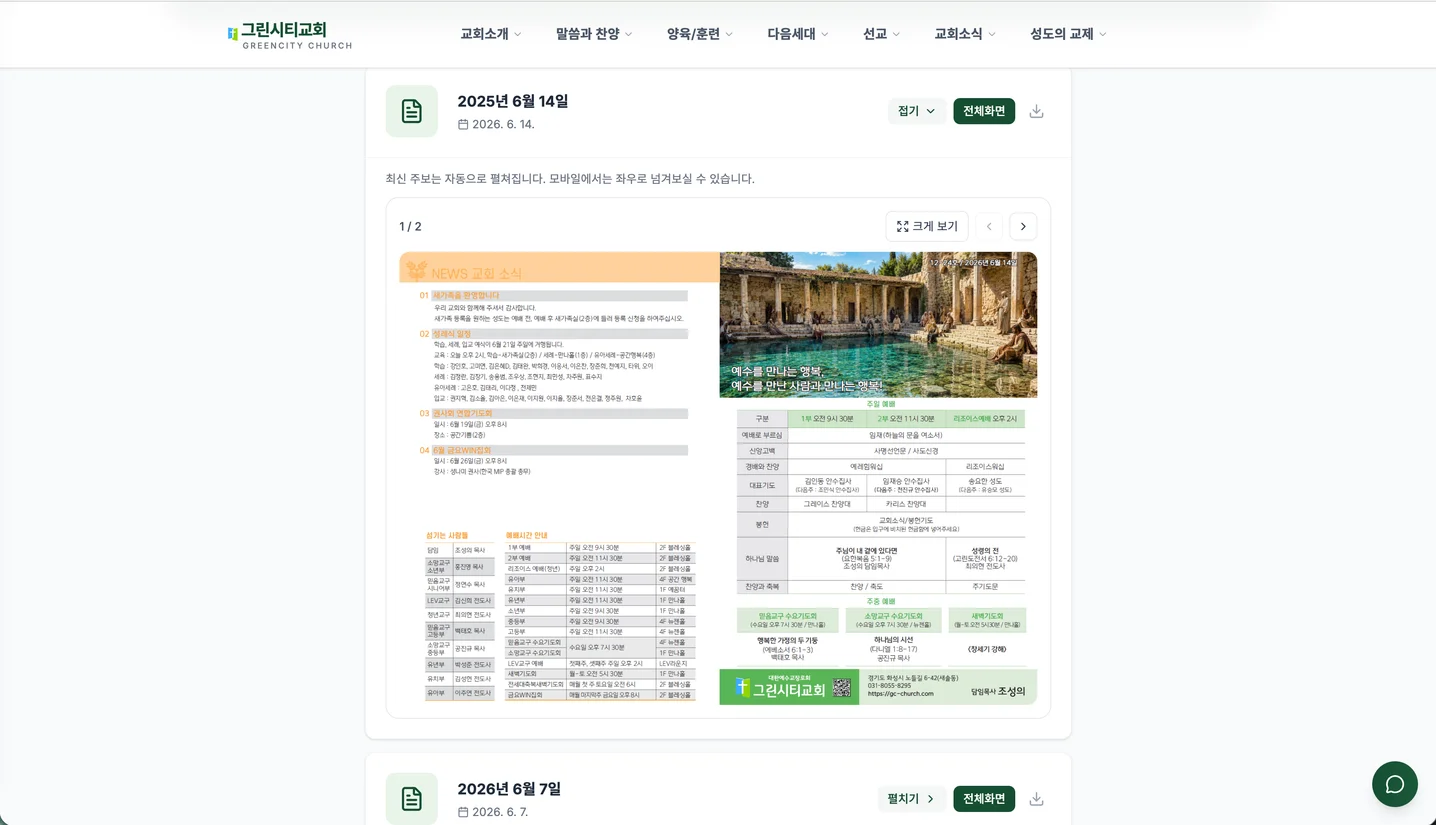The width and height of the screenshot is (1436, 825).
Task: Open the 성도의 교제 menu
Action: (x=1068, y=34)
